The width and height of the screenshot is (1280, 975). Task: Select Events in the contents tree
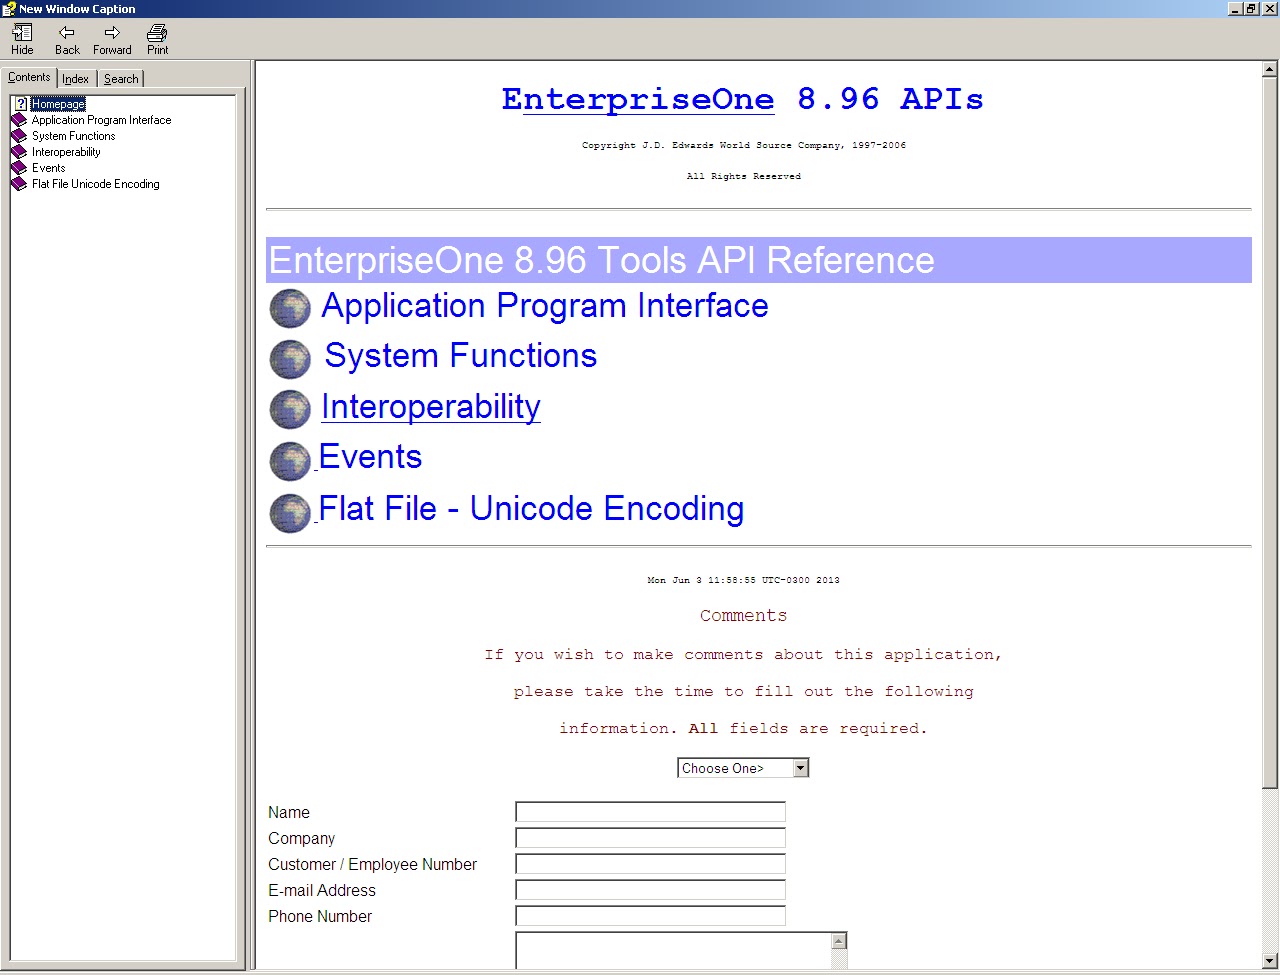(48, 167)
